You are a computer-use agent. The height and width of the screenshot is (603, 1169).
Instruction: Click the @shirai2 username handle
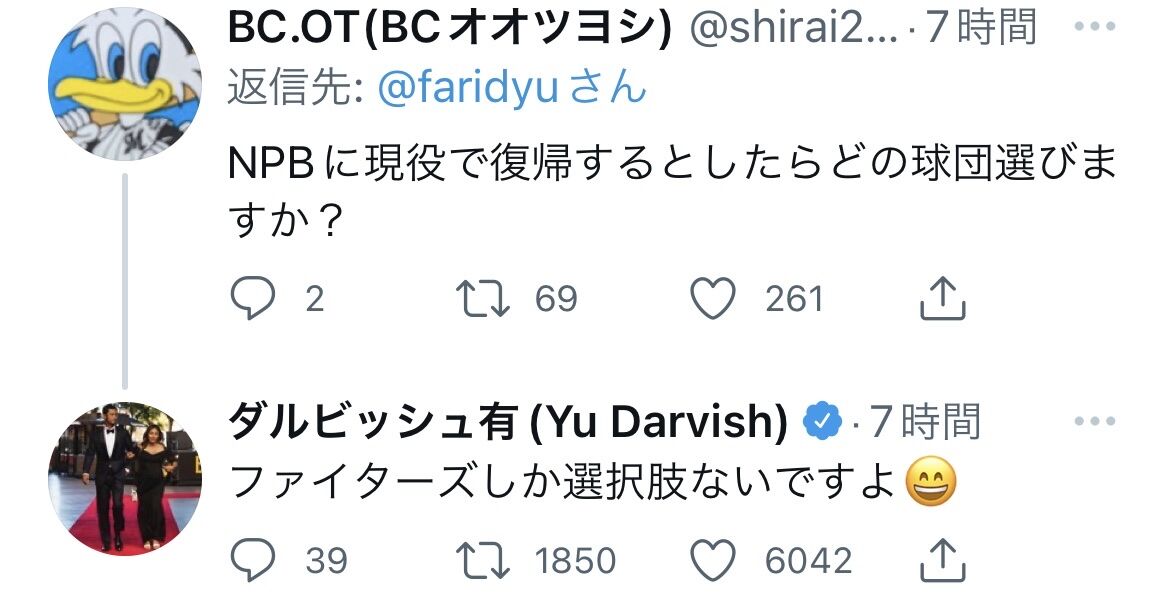point(795,28)
